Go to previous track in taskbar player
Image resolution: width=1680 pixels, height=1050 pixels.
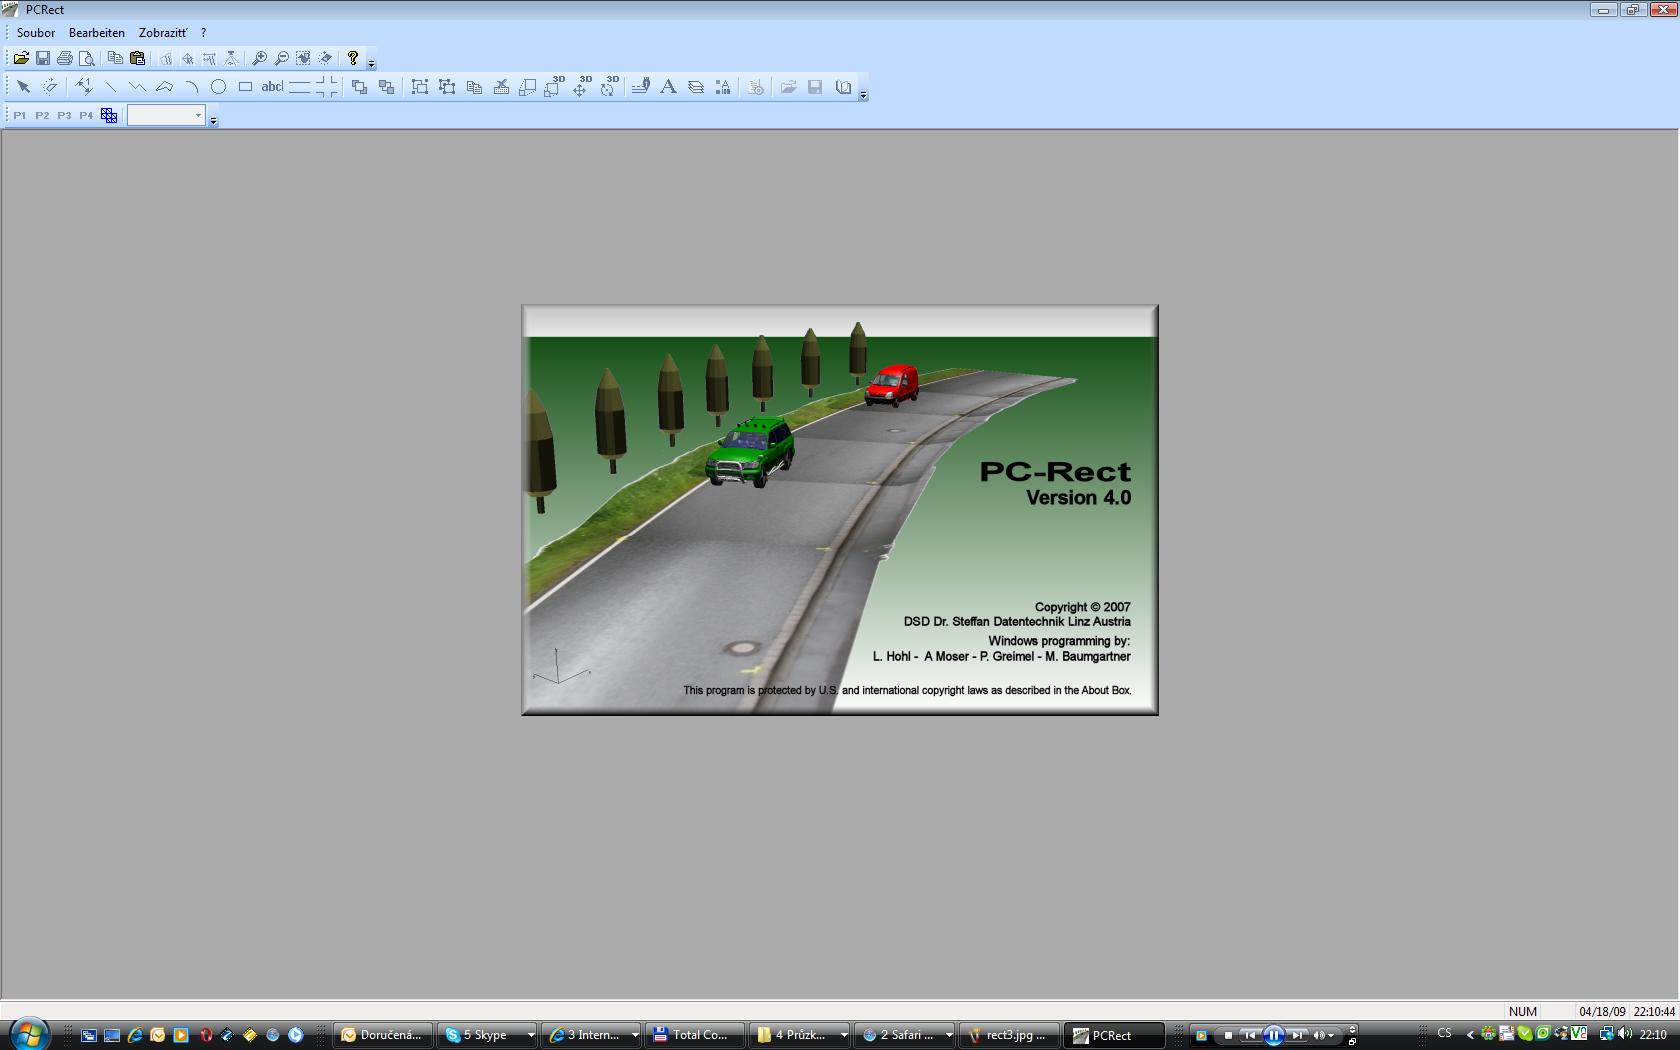click(x=1250, y=1035)
